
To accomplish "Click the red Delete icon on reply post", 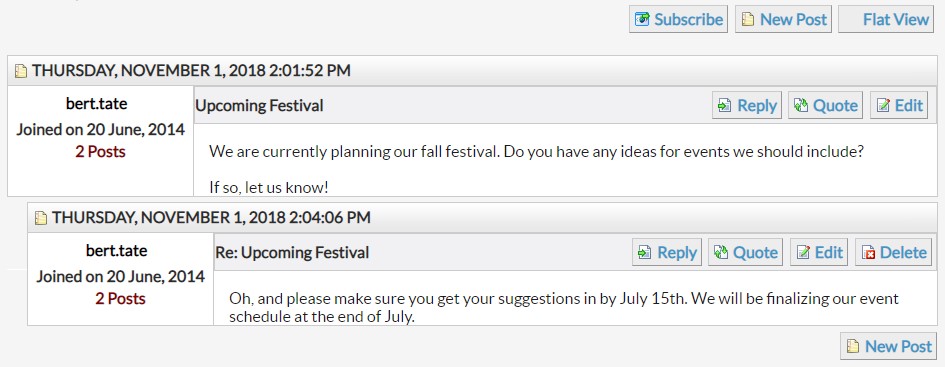I will (868, 253).
